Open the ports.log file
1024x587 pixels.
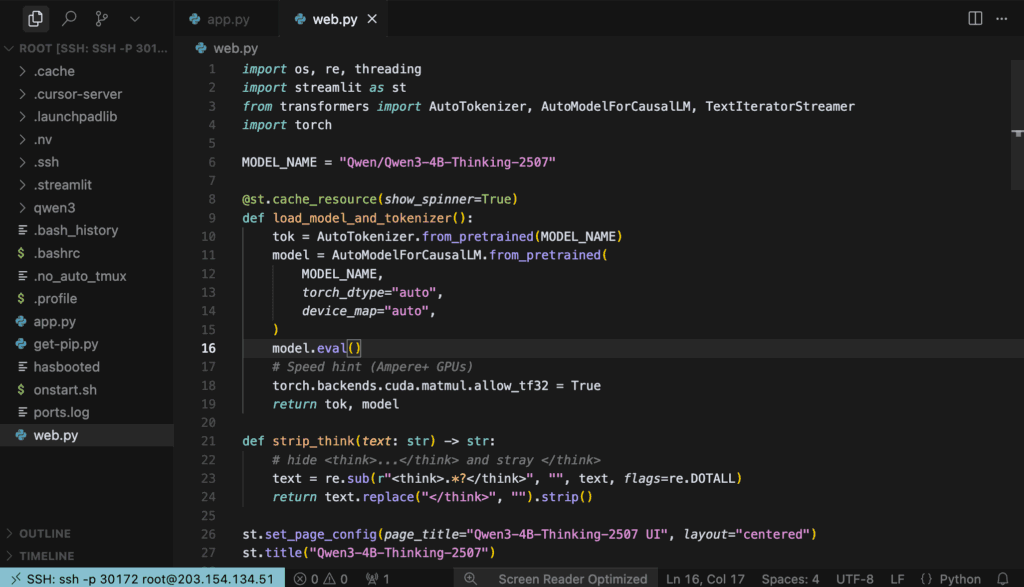[x=87, y=413]
